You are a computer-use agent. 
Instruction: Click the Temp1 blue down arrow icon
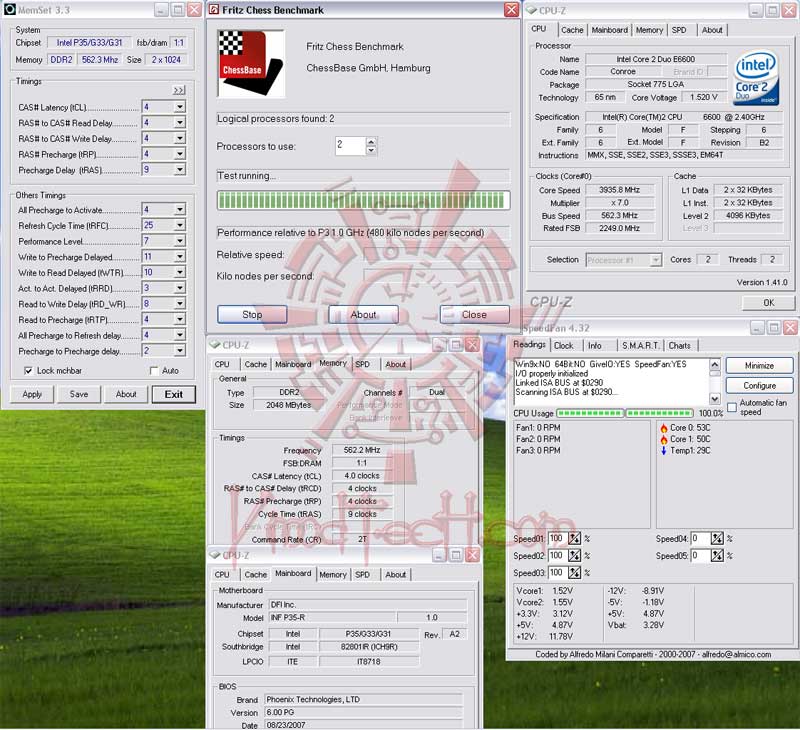[x=664, y=450]
